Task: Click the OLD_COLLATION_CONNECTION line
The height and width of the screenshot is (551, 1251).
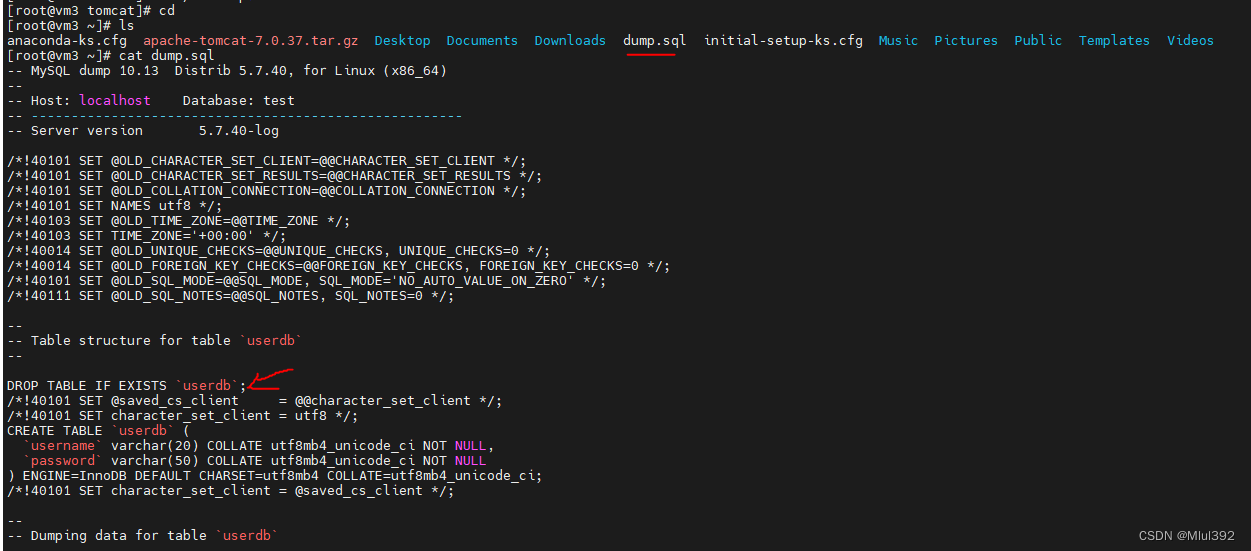Action: 267,190
